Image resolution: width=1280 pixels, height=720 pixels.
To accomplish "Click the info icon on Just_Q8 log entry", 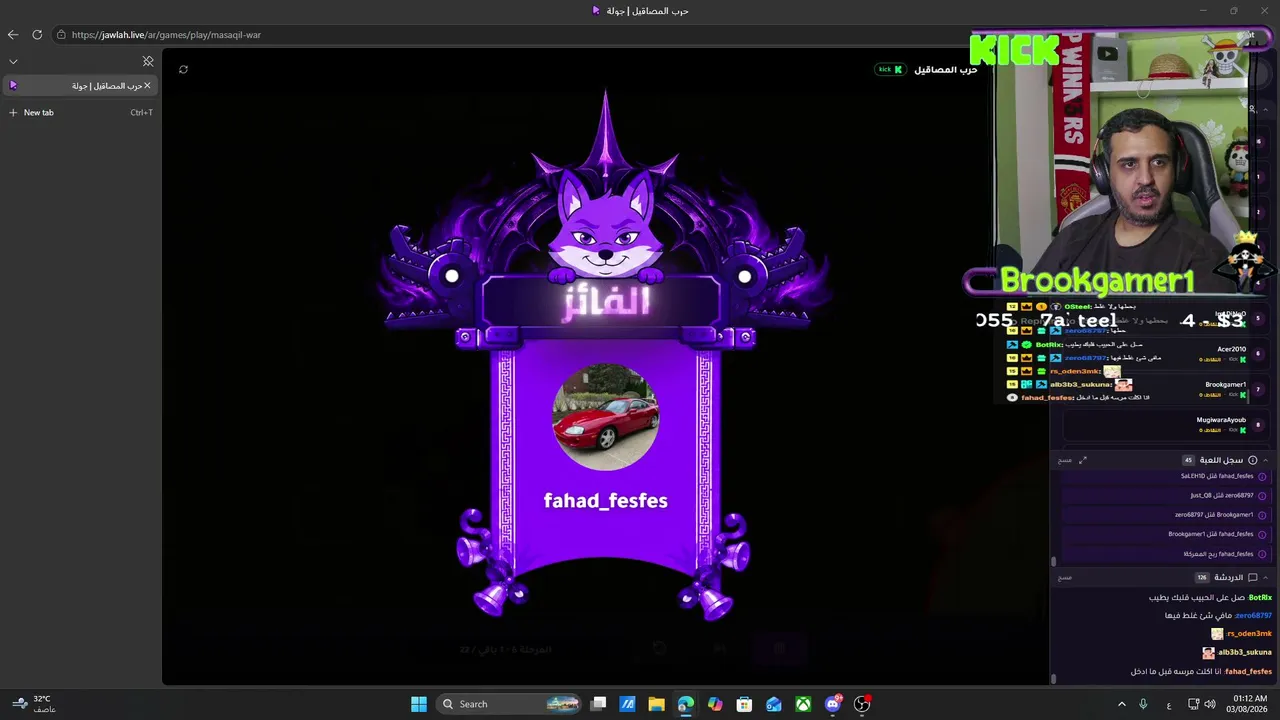I will tap(1262, 496).
